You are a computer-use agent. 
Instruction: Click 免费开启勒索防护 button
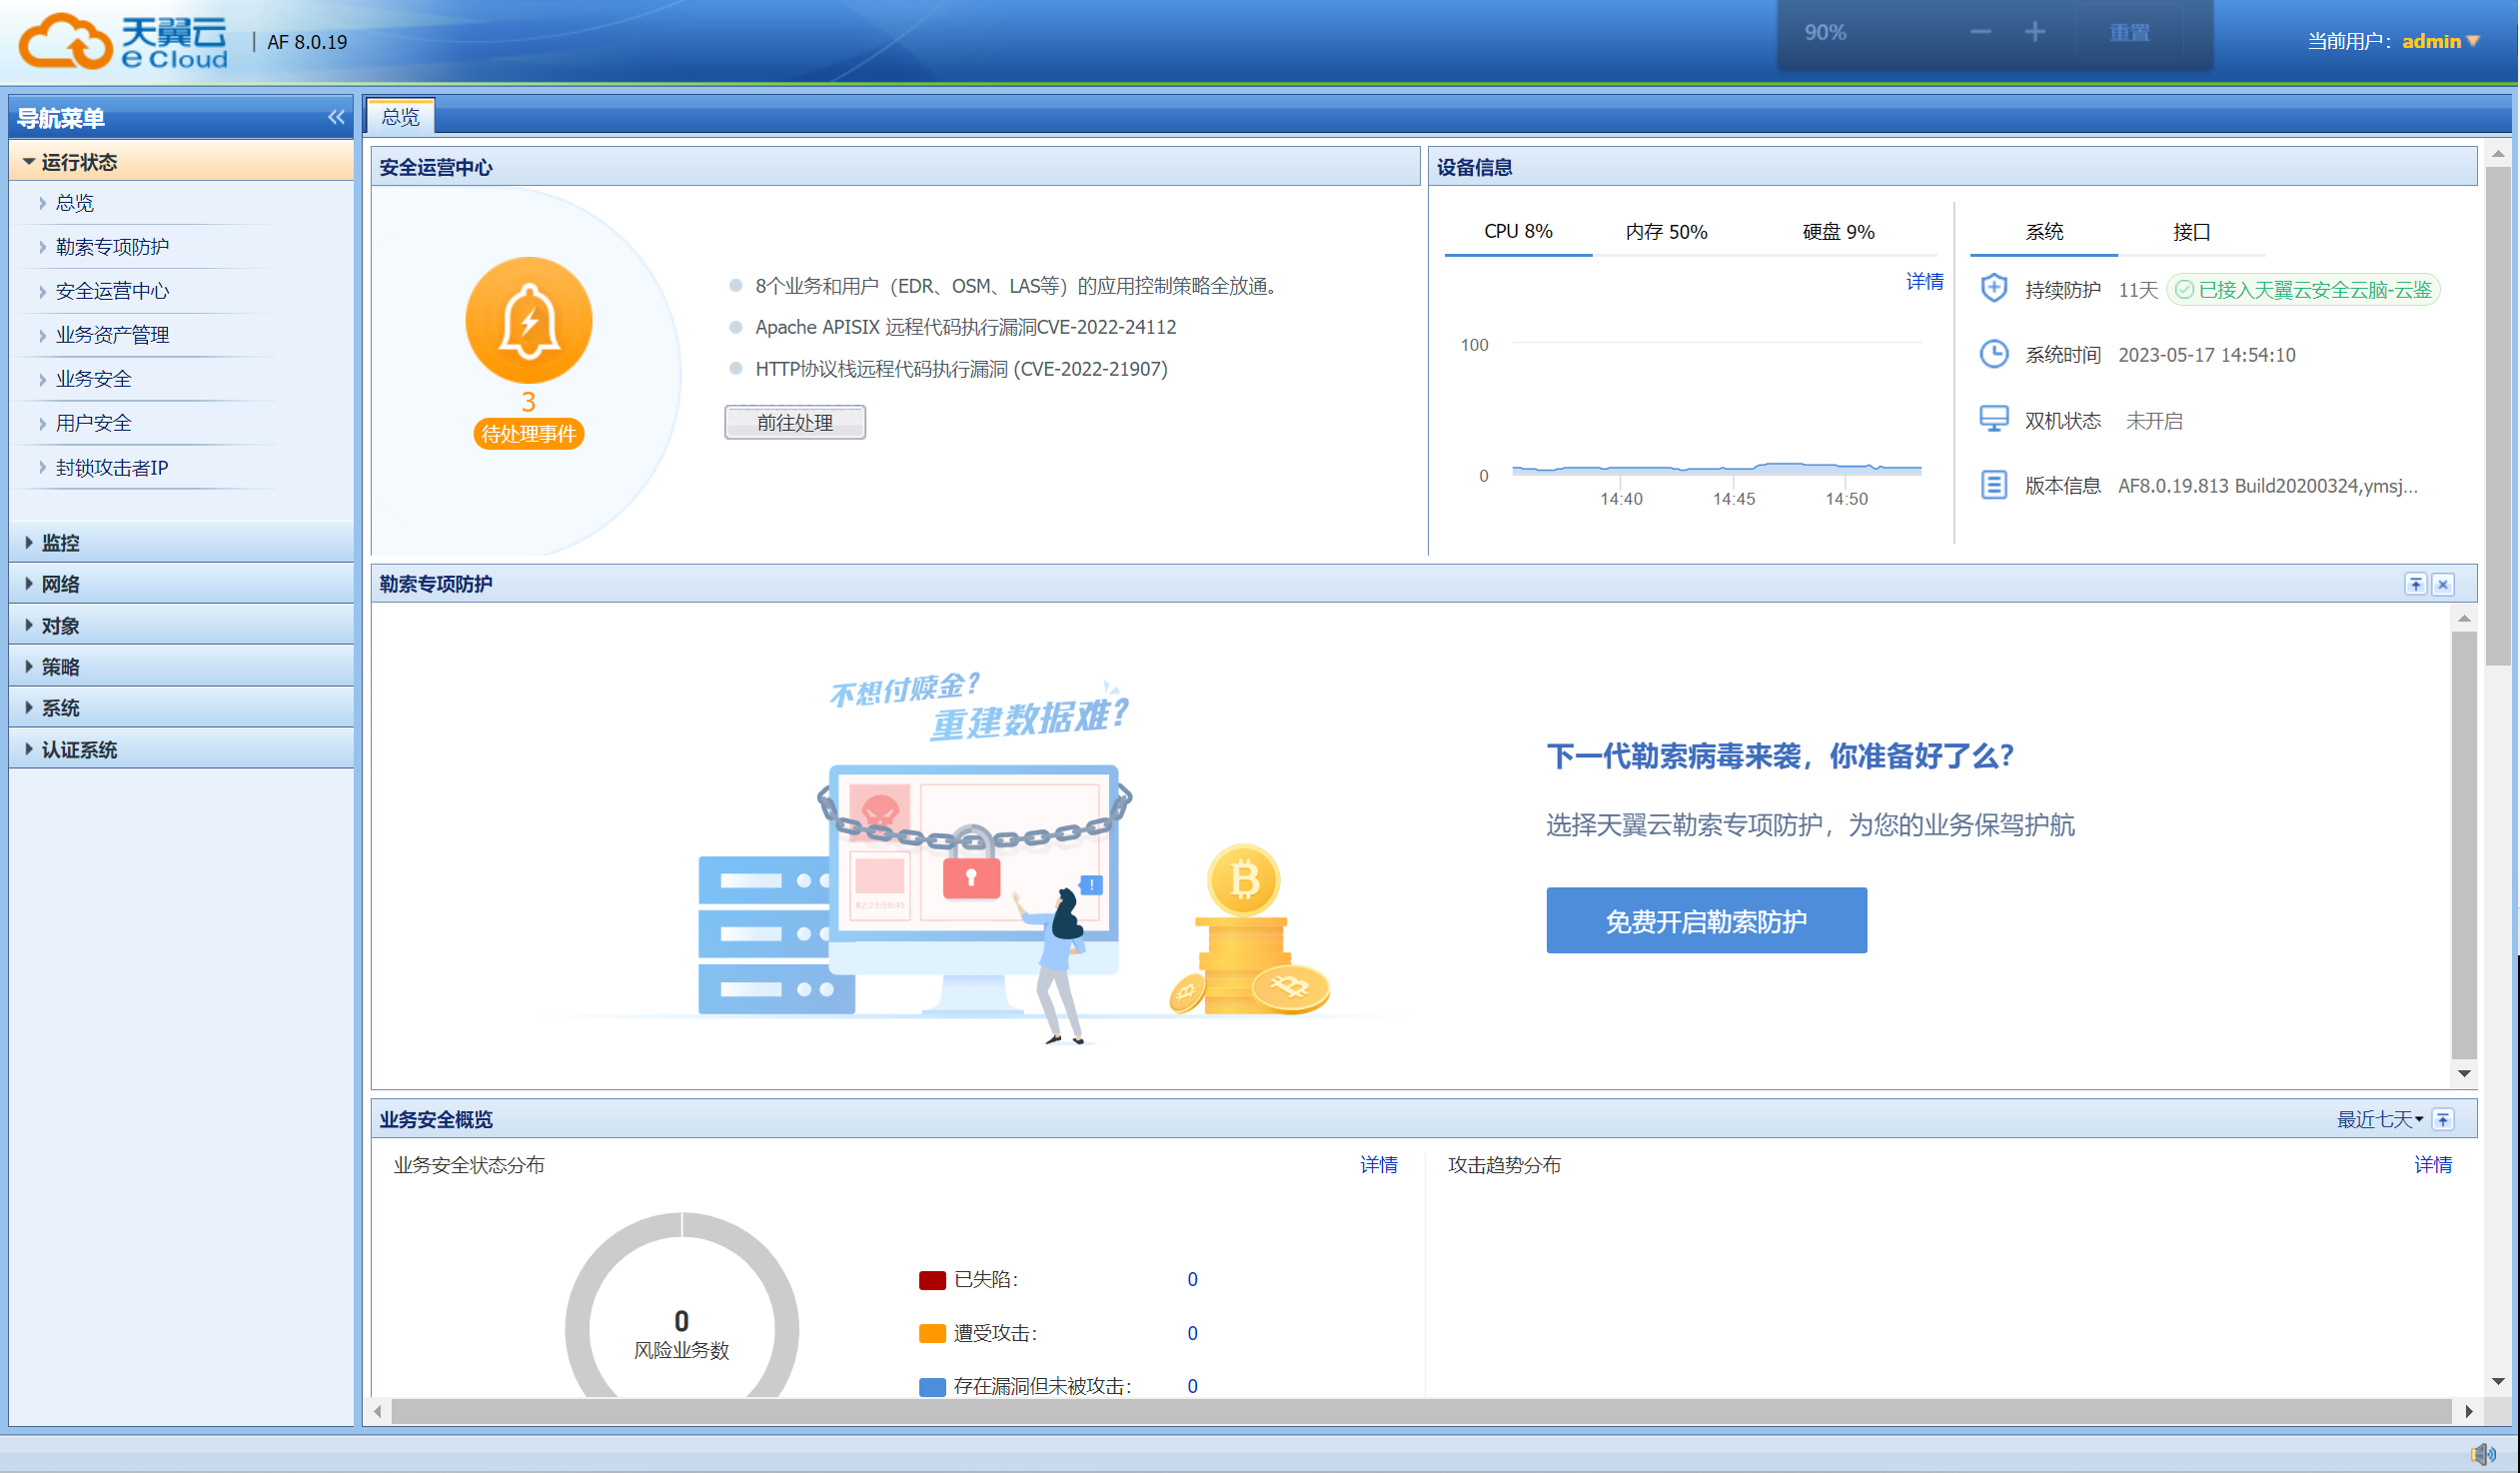(x=1705, y=920)
